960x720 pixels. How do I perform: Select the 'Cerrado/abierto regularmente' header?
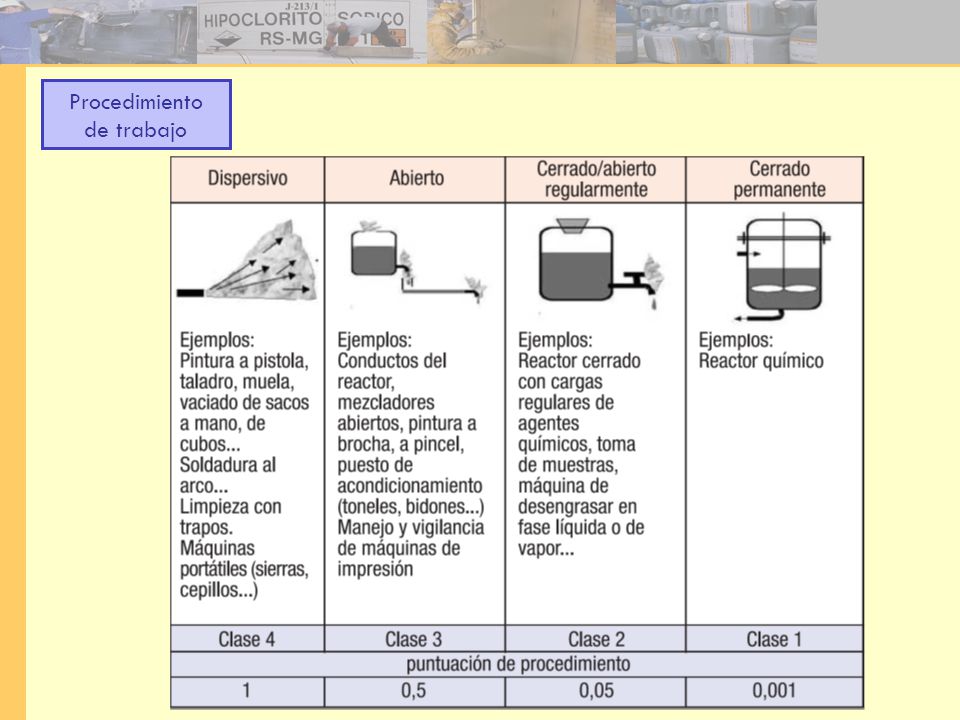pyautogui.click(x=596, y=179)
